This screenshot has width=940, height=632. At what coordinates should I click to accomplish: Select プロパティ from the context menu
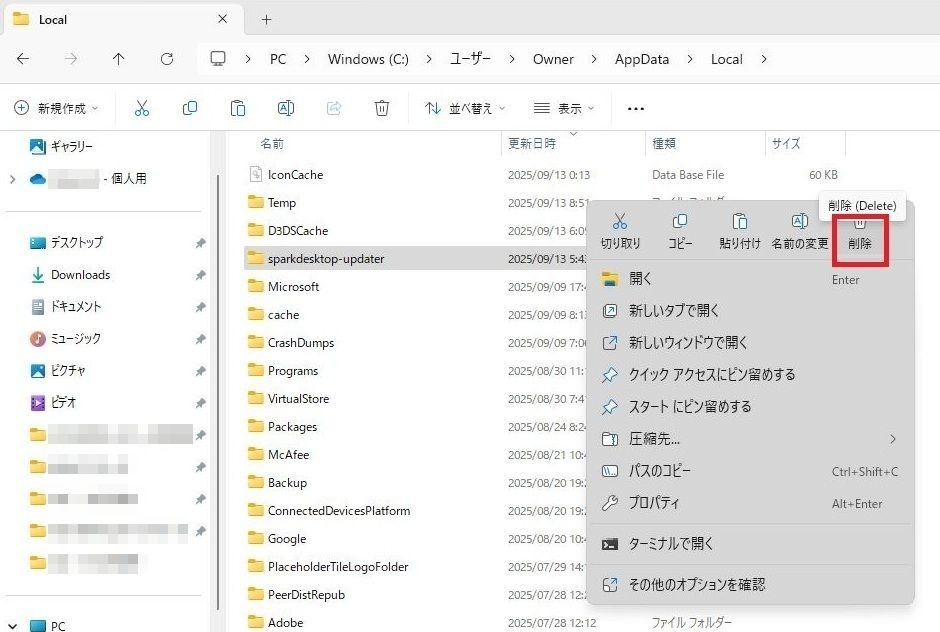coord(654,503)
